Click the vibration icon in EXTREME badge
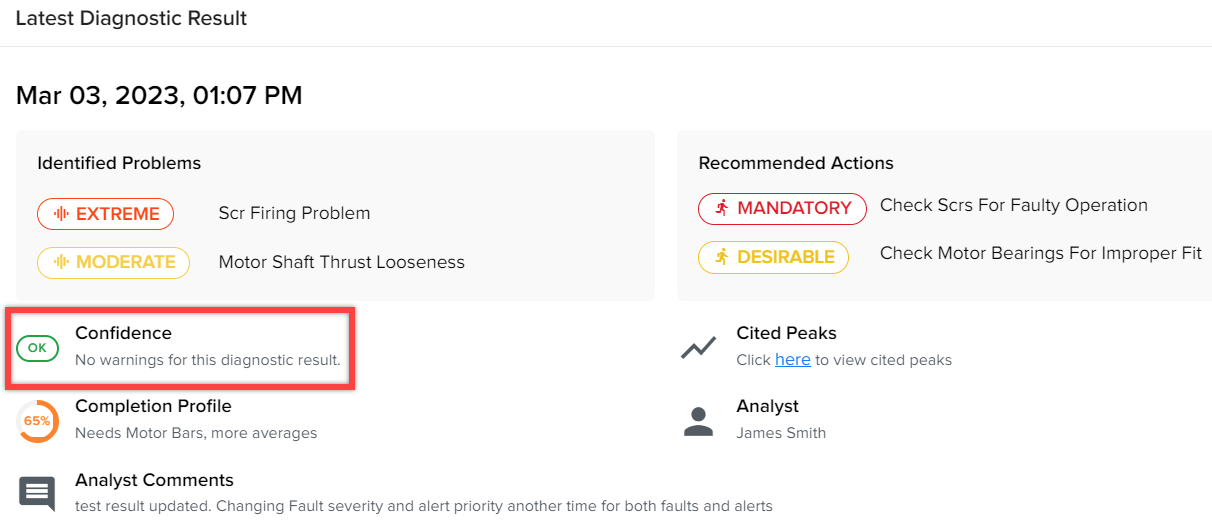 (61, 214)
